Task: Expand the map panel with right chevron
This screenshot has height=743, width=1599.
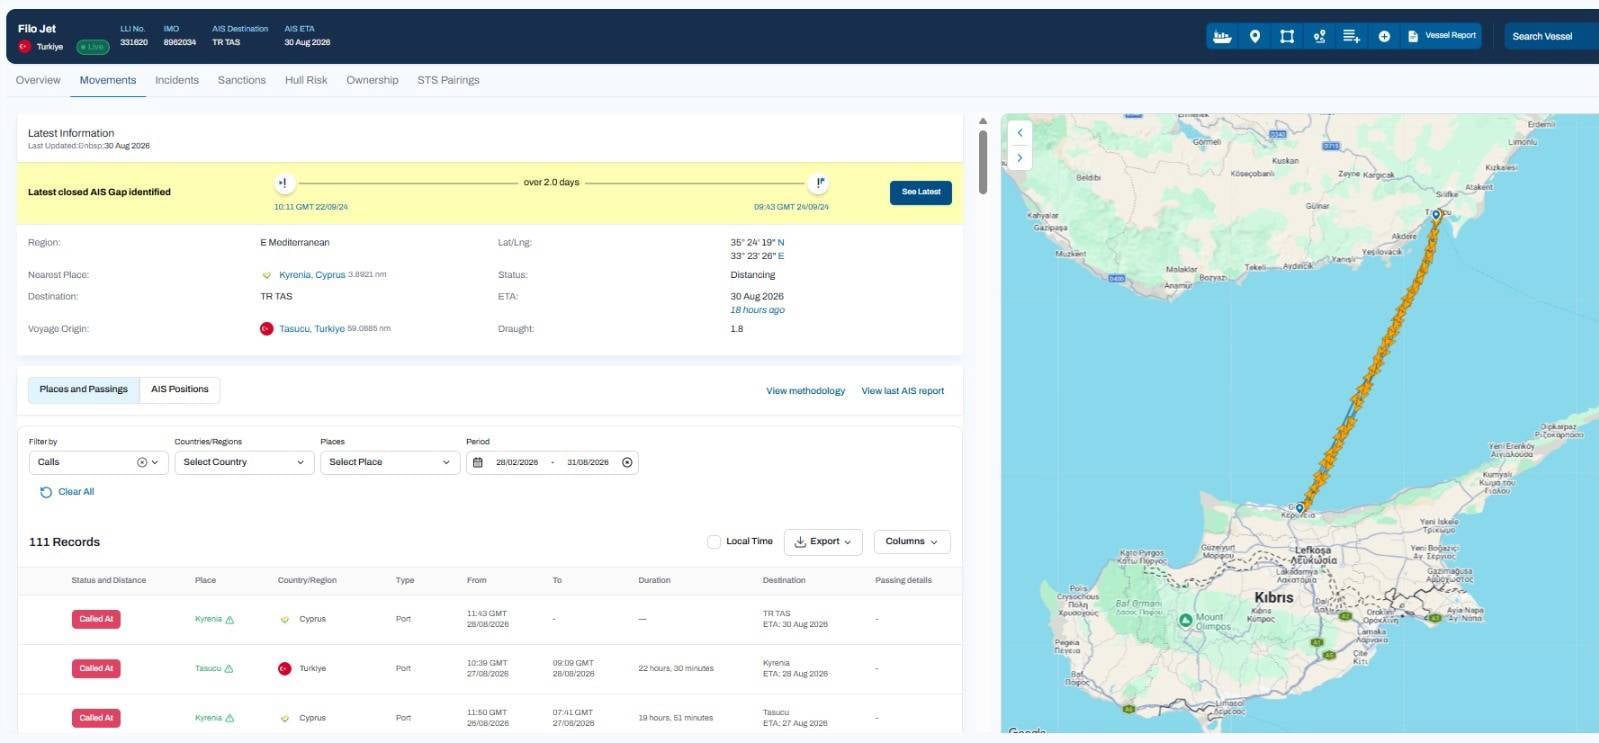Action: (x=1020, y=158)
